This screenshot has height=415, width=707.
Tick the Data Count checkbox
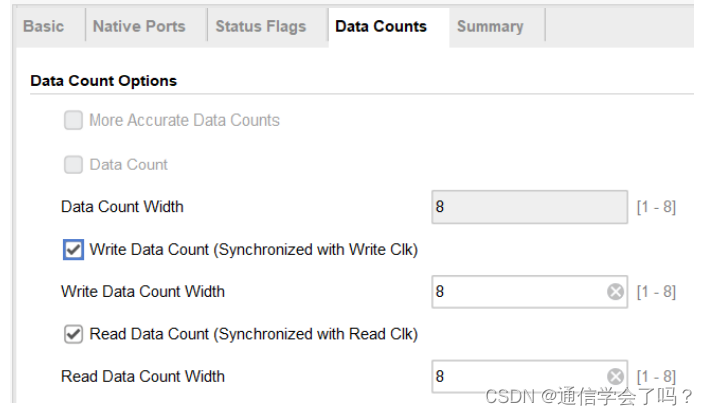point(73,165)
